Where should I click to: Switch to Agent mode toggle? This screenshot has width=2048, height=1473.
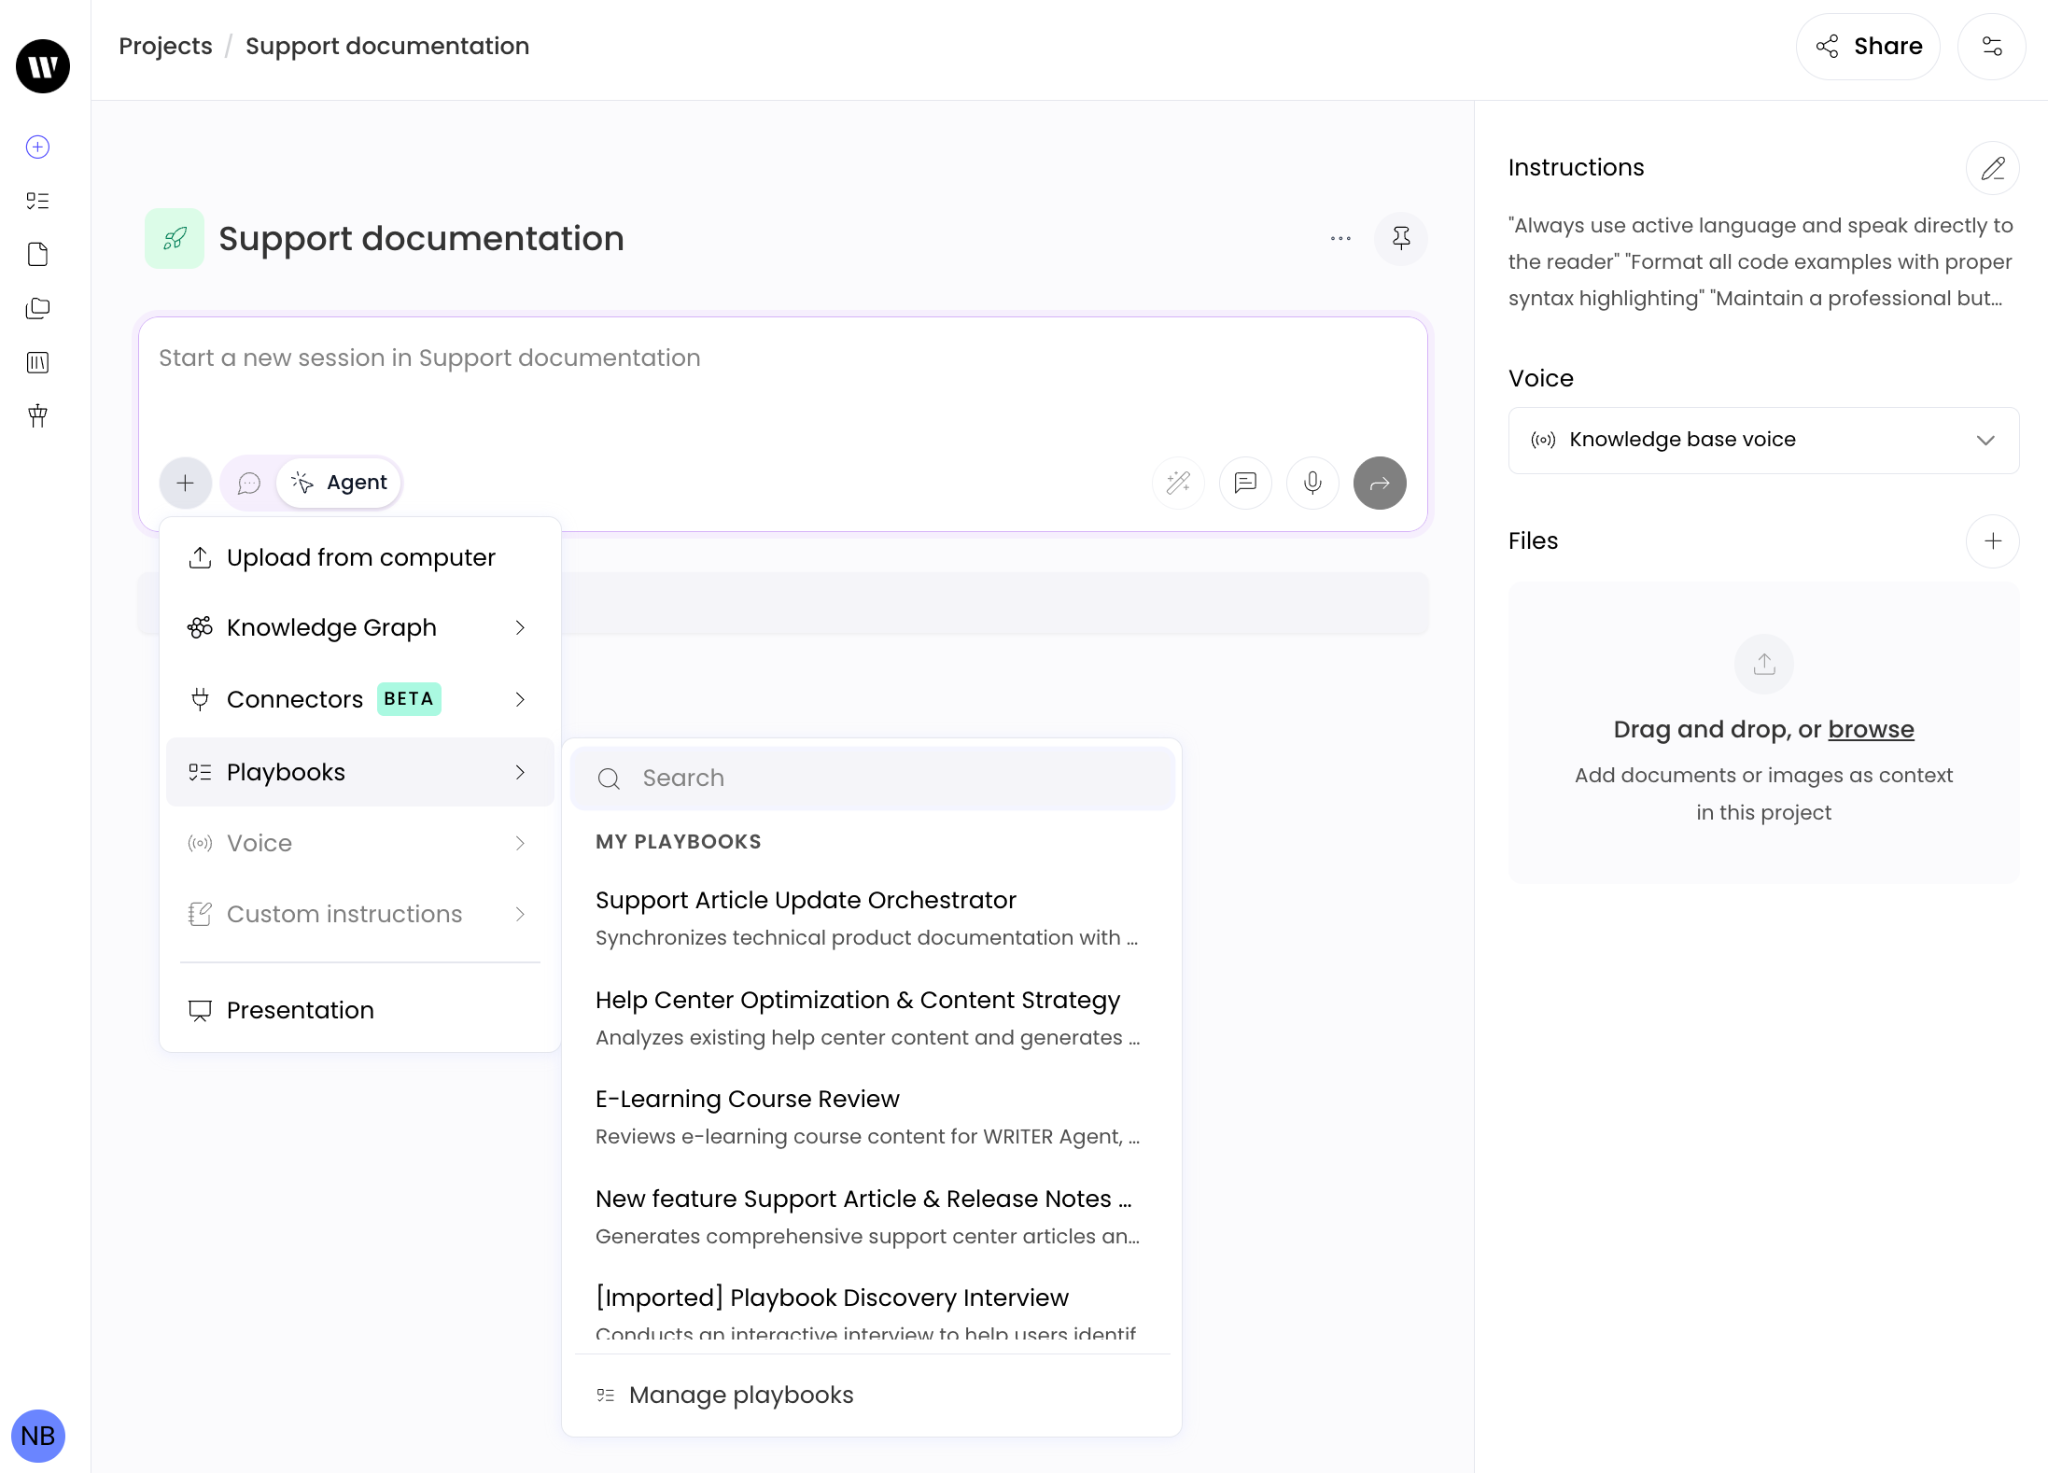340,483
